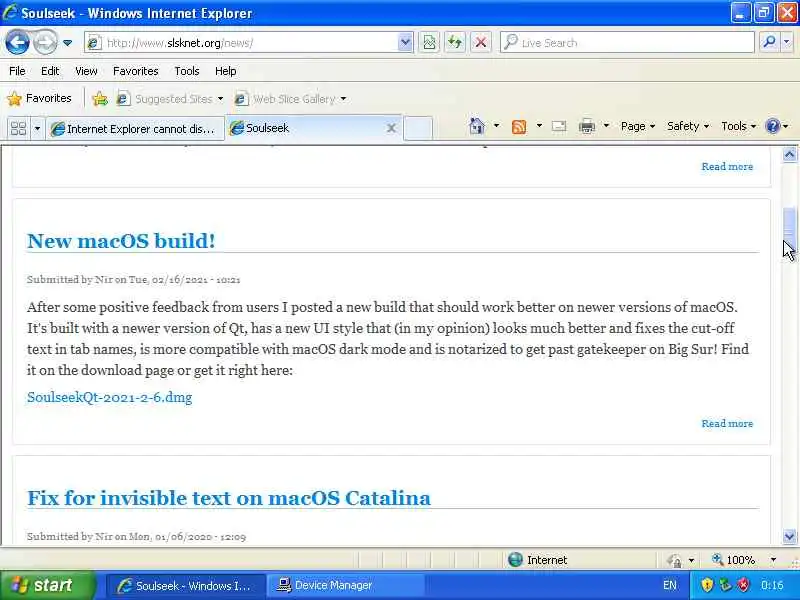This screenshot has height=600, width=800.
Task: Click the topmost Read more link
Action: click(x=727, y=166)
